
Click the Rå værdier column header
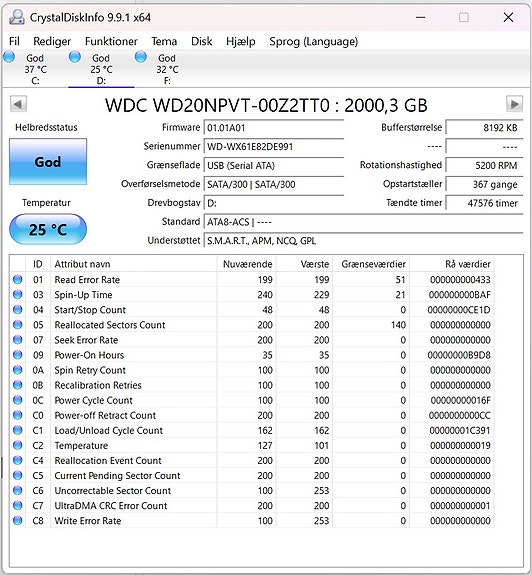pos(452,264)
